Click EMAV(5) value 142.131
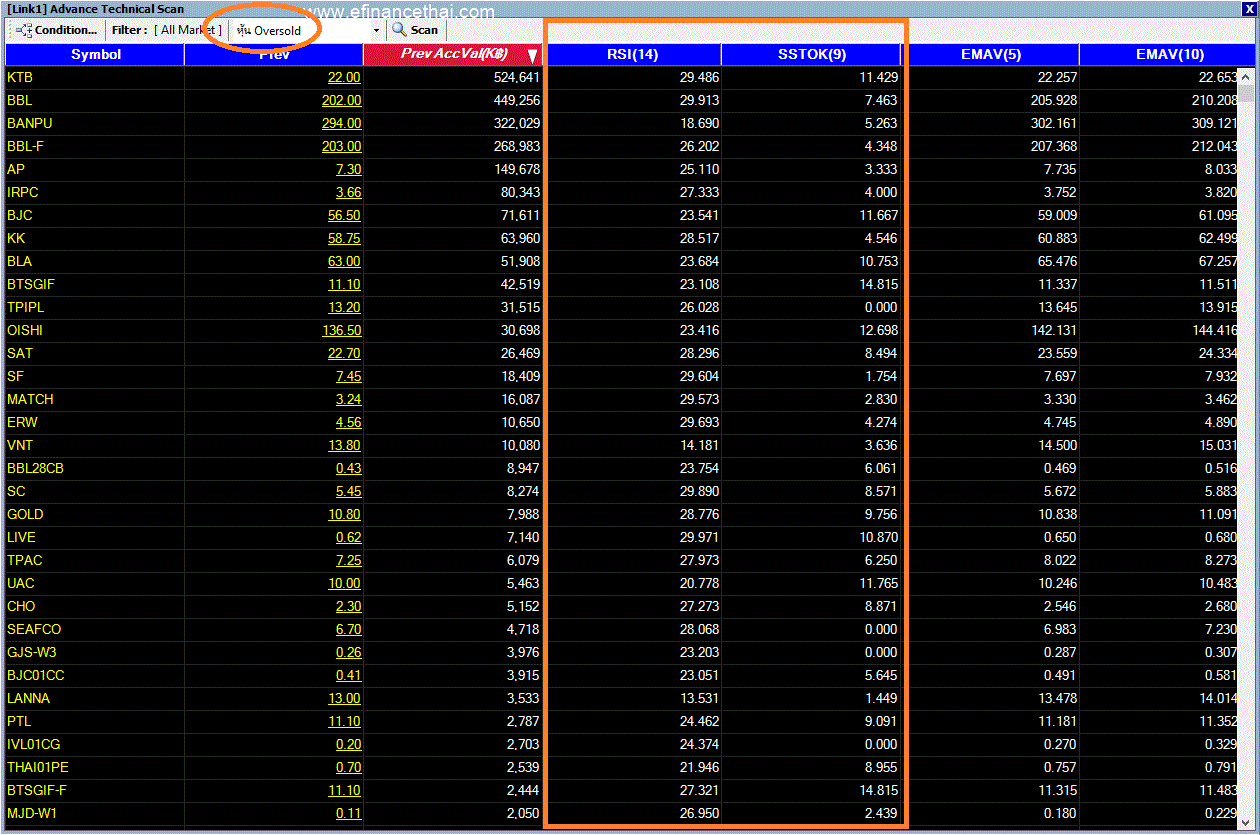 [x=1054, y=330]
